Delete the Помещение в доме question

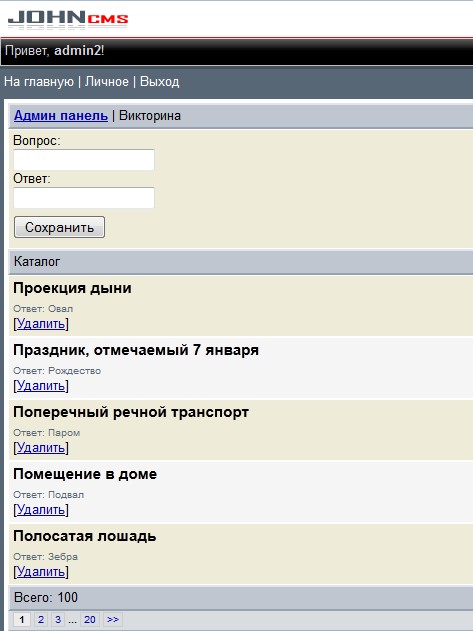pos(41,509)
